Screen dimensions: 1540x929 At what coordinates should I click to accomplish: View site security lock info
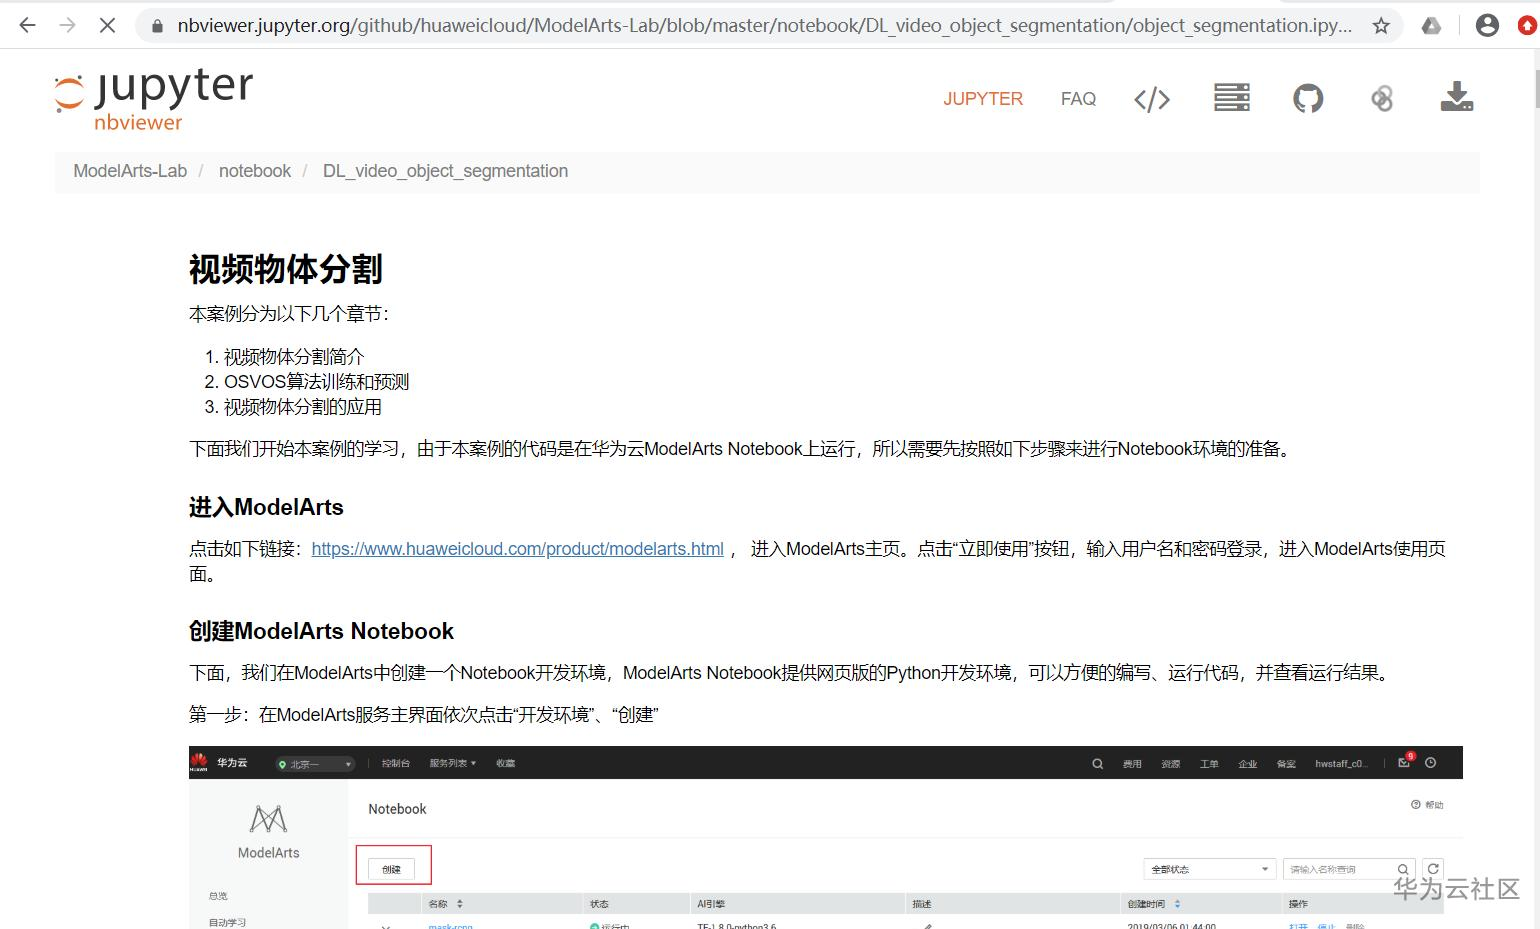(156, 26)
